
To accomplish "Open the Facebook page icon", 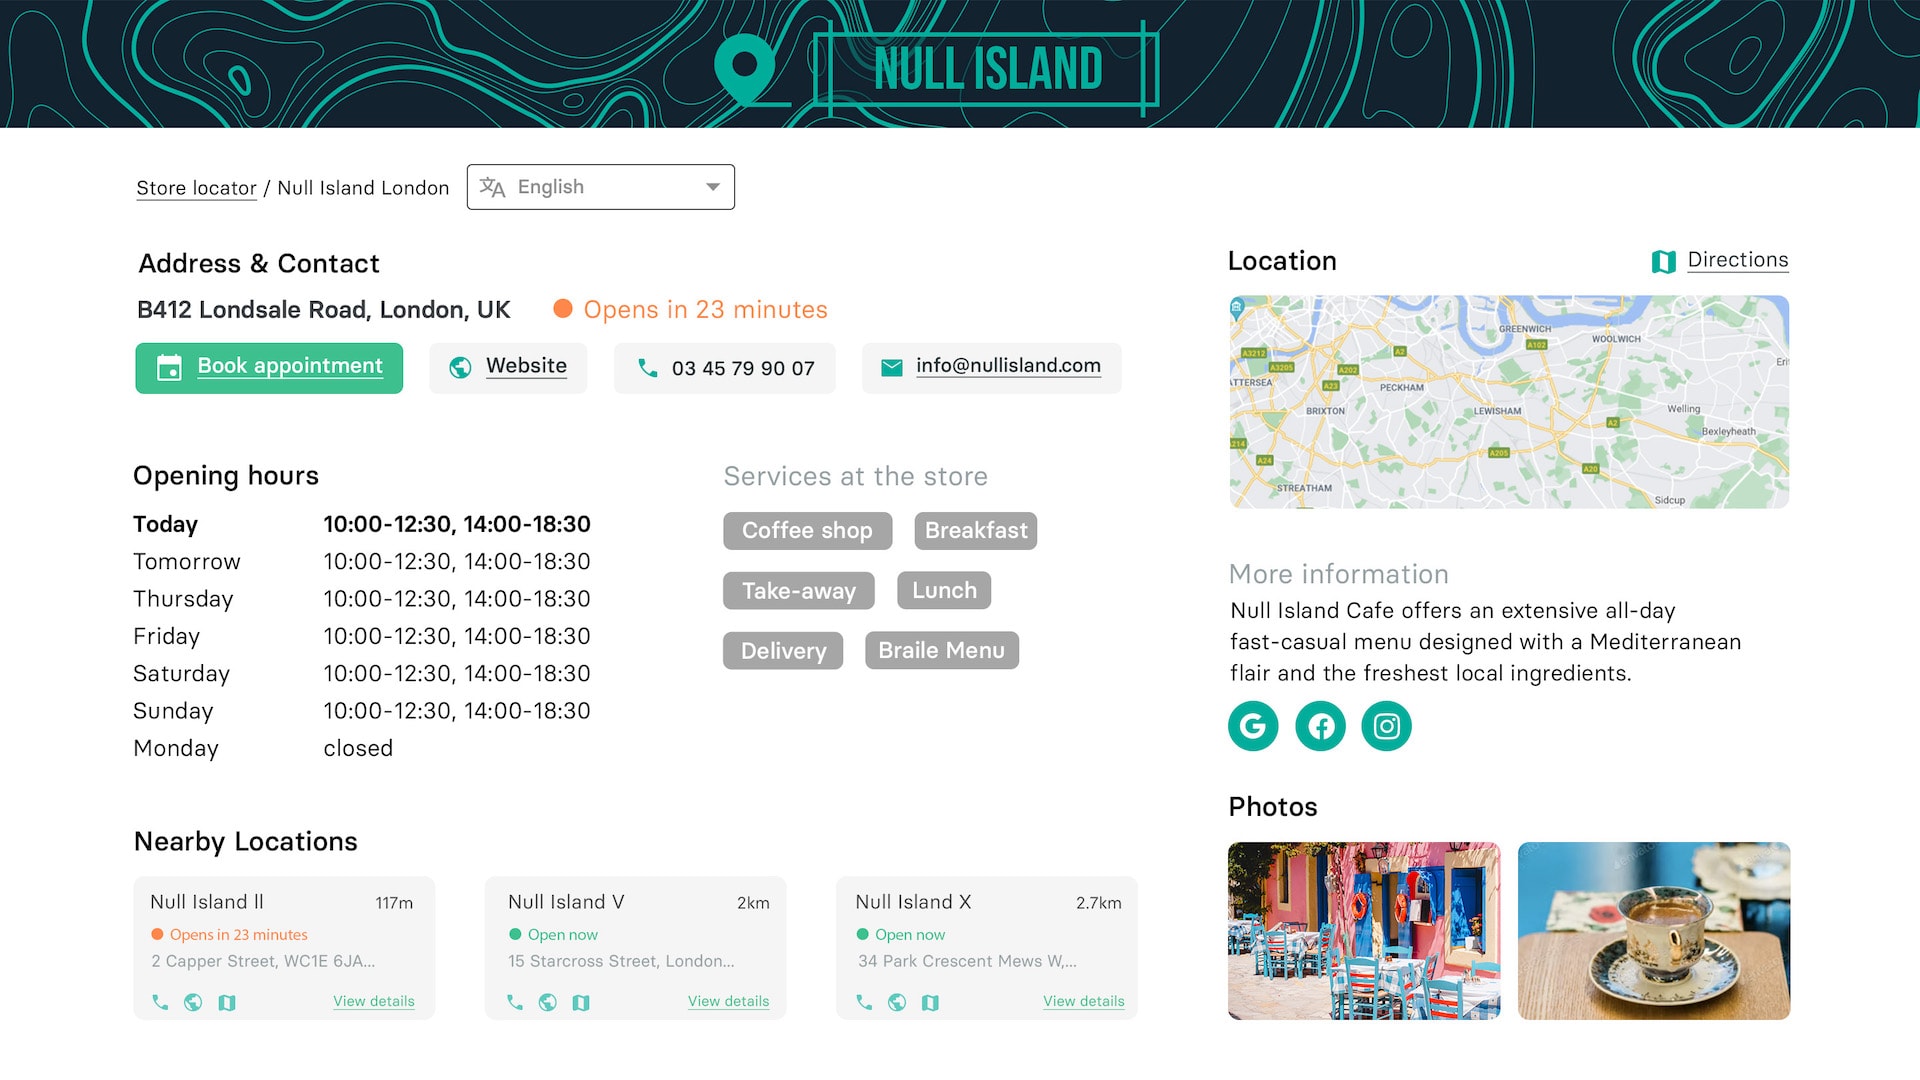I will [x=1320, y=726].
